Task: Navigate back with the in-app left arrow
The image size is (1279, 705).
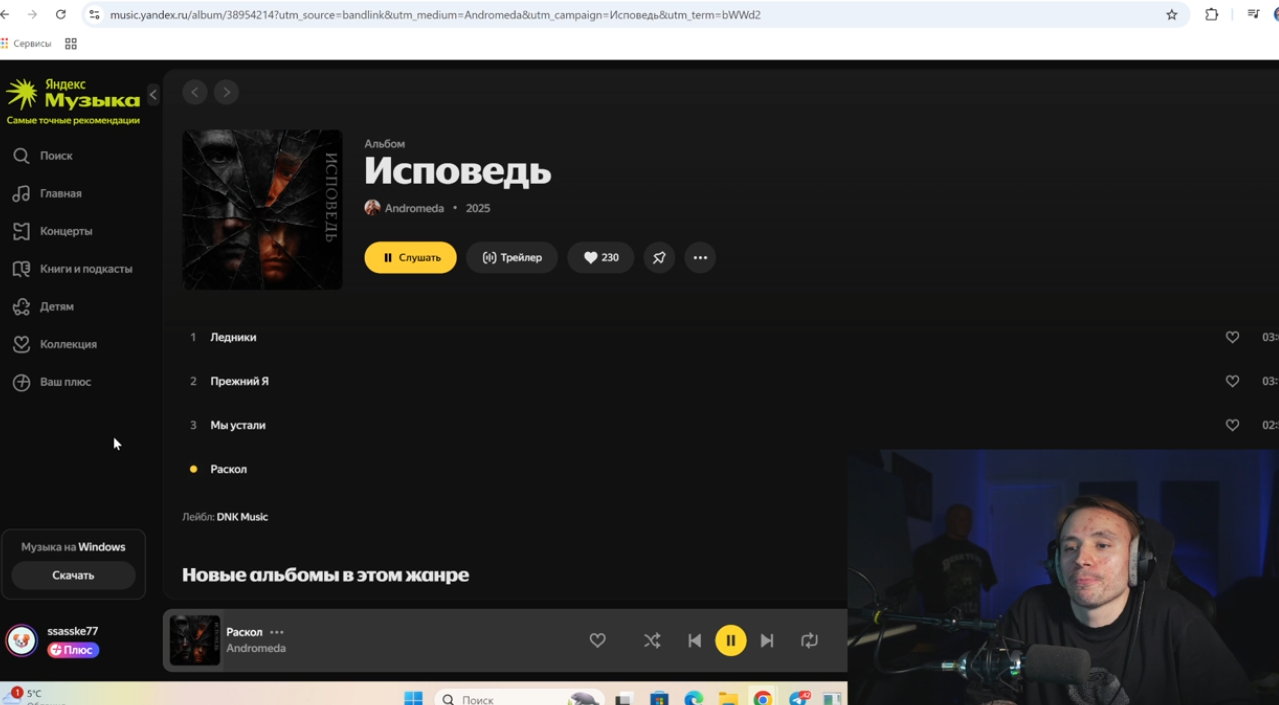Action: (195, 92)
